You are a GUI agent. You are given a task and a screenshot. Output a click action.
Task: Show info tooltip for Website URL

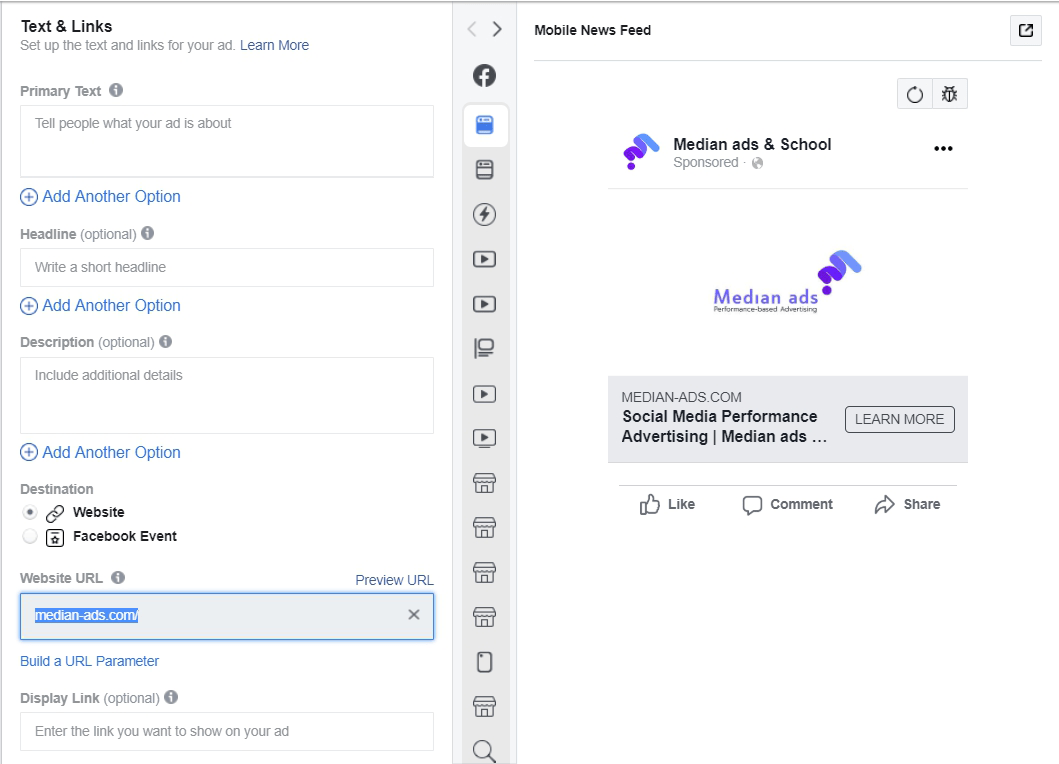(118, 578)
